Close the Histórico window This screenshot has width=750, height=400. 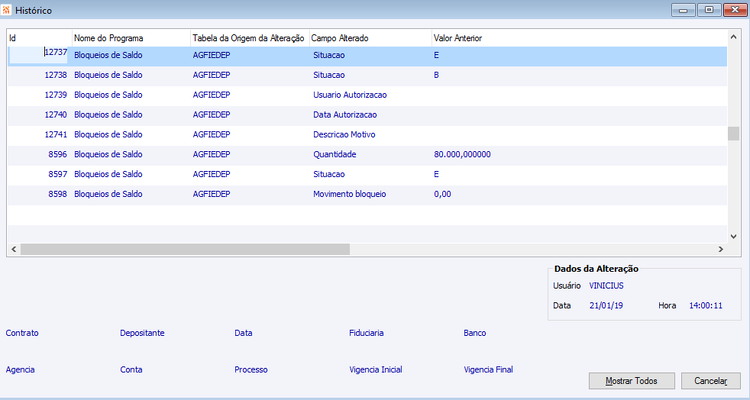(735, 10)
